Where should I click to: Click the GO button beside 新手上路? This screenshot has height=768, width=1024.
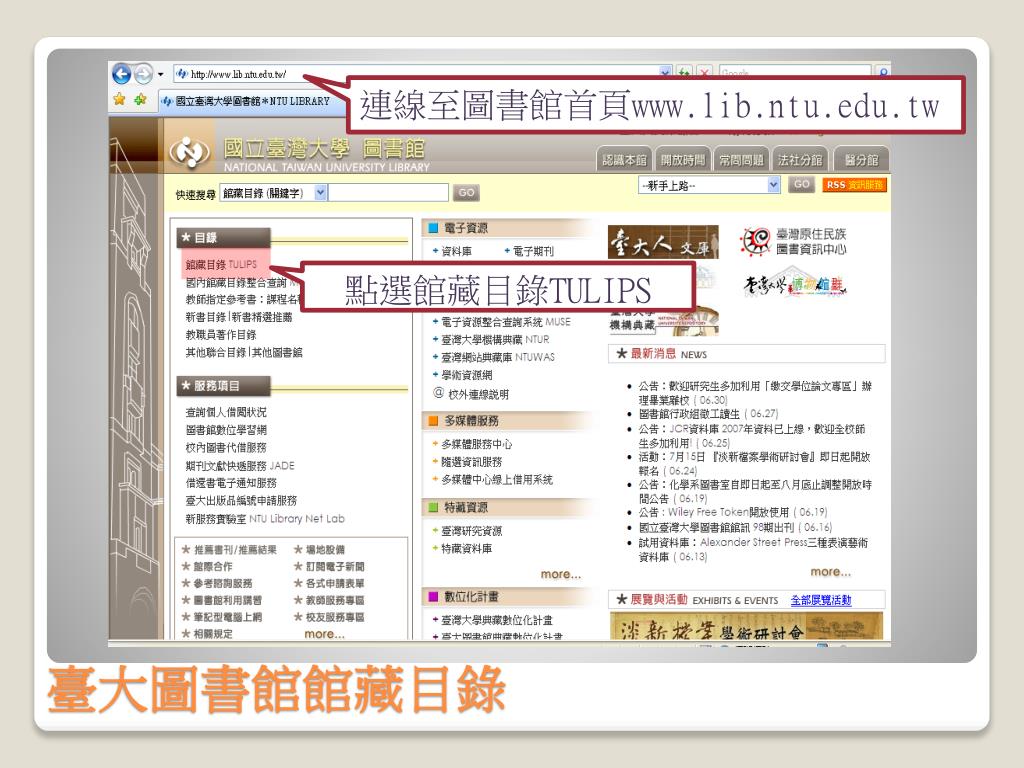[x=801, y=185]
